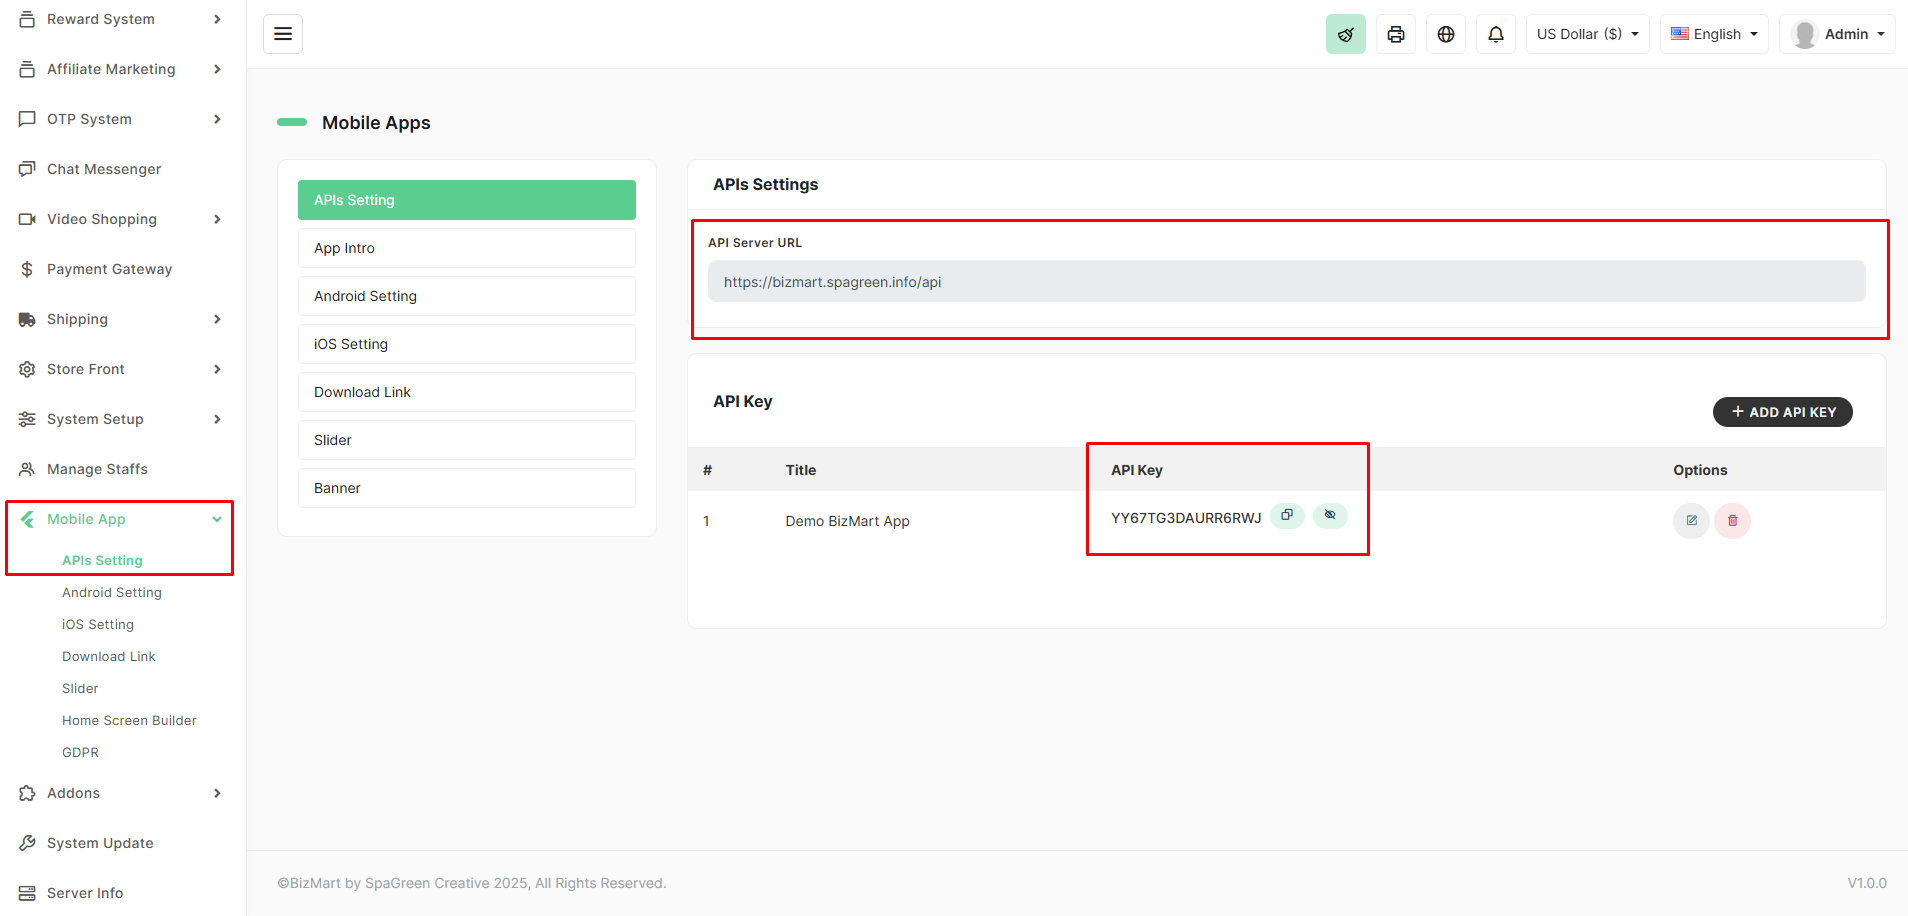The image size is (1908, 916).
Task: Toggle the hamburger sidebar menu
Action: pos(283,34)
